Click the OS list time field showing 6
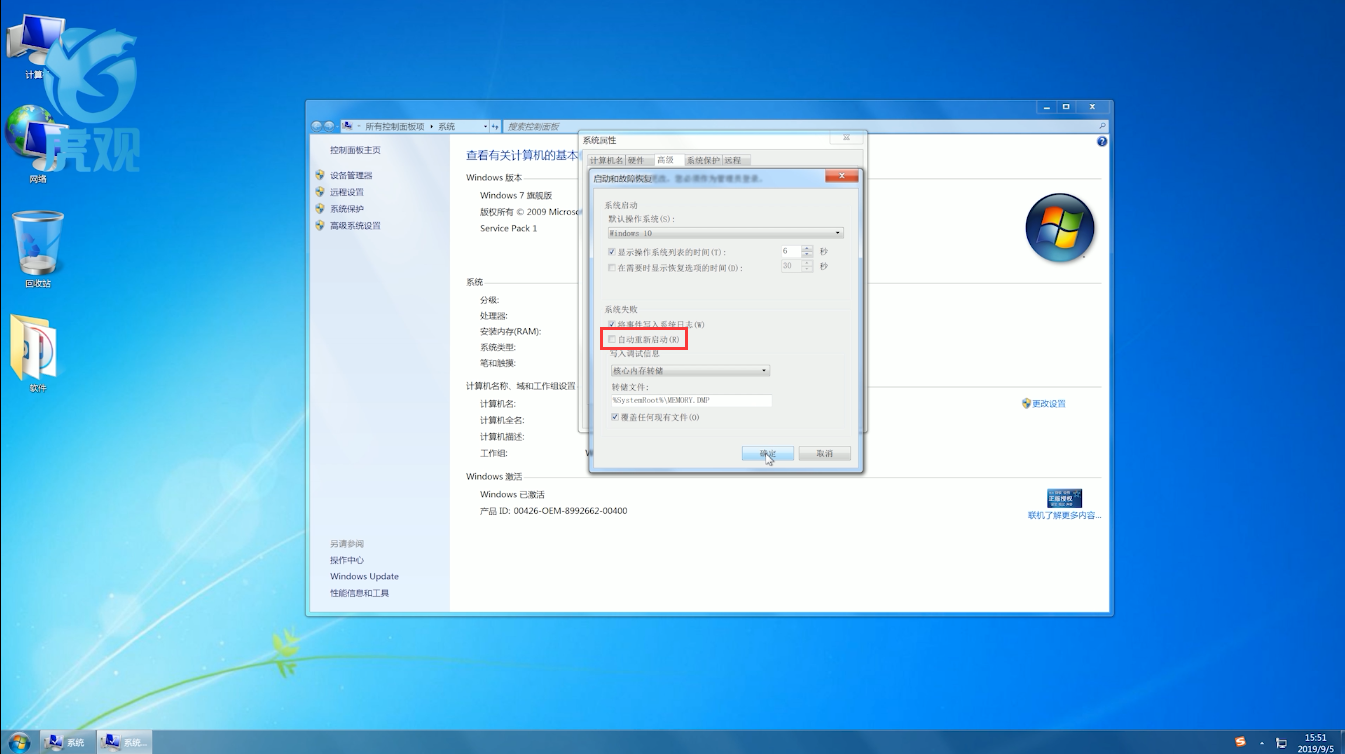 (791, 252)
